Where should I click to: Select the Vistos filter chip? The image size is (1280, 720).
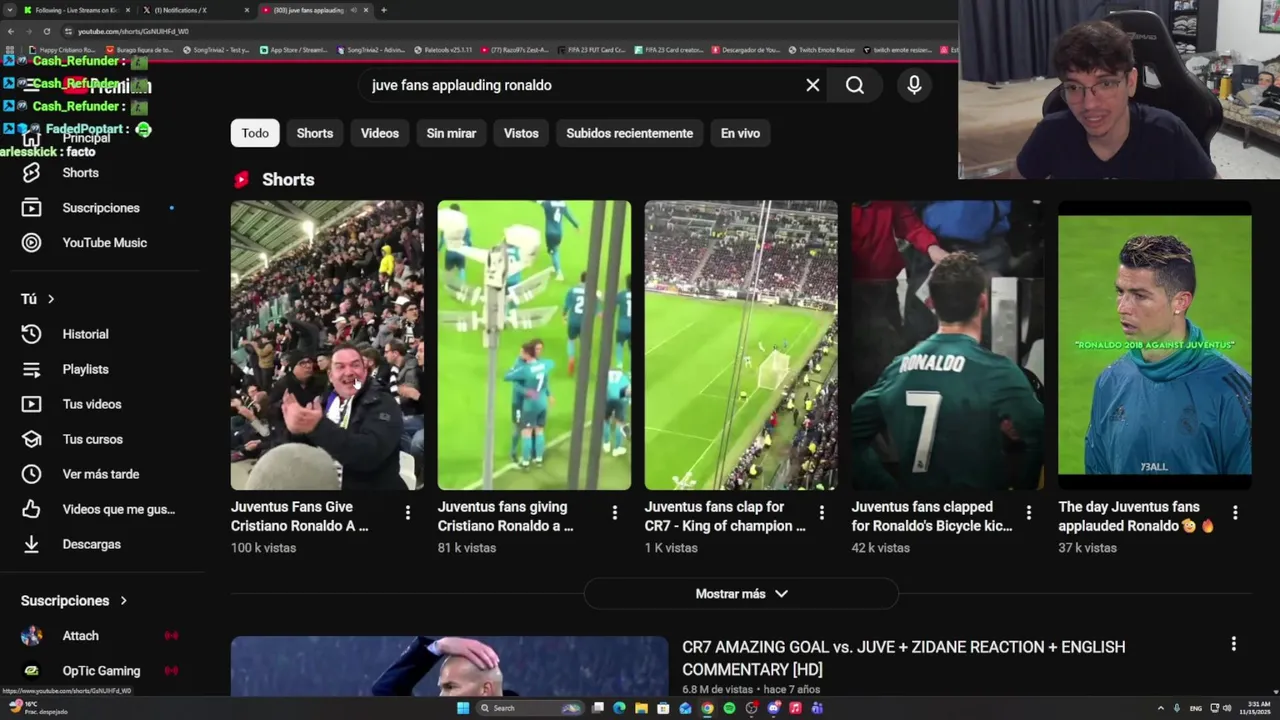point(521,133)
